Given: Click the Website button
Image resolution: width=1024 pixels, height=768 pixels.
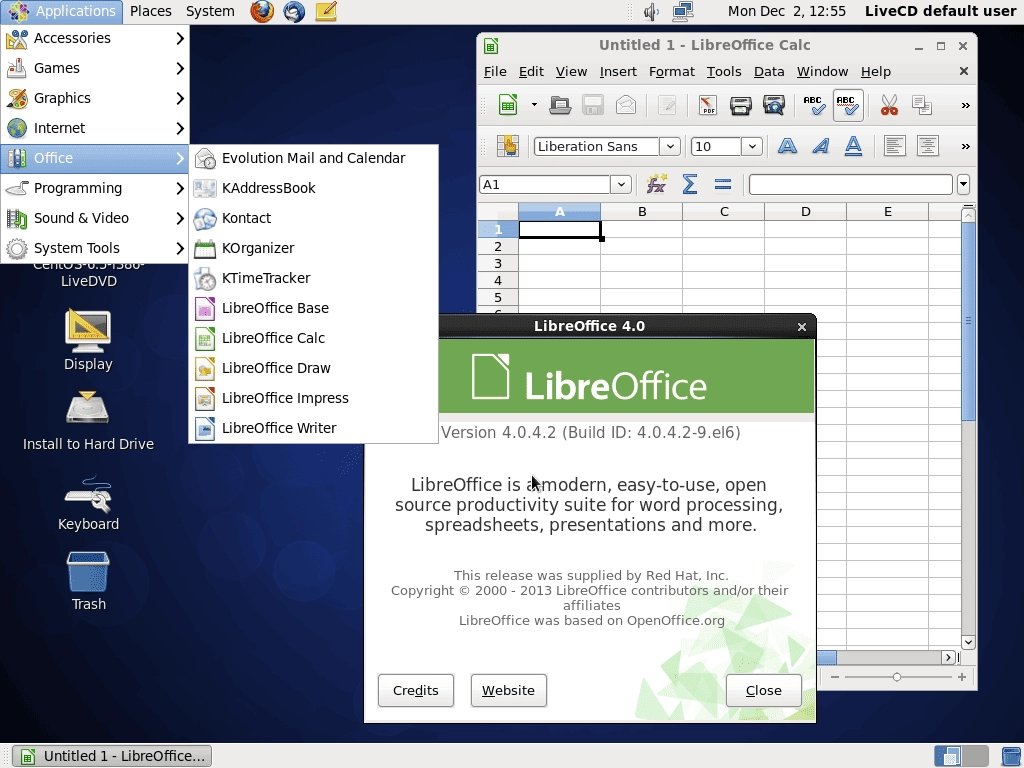Looking at the screenshot, I should coord(508,690).
